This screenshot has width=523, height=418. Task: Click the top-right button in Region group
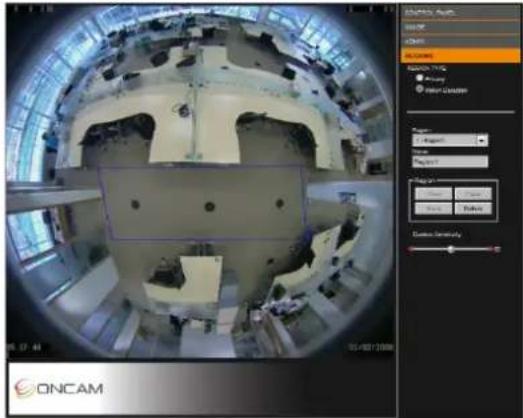(x=473, y=194)
